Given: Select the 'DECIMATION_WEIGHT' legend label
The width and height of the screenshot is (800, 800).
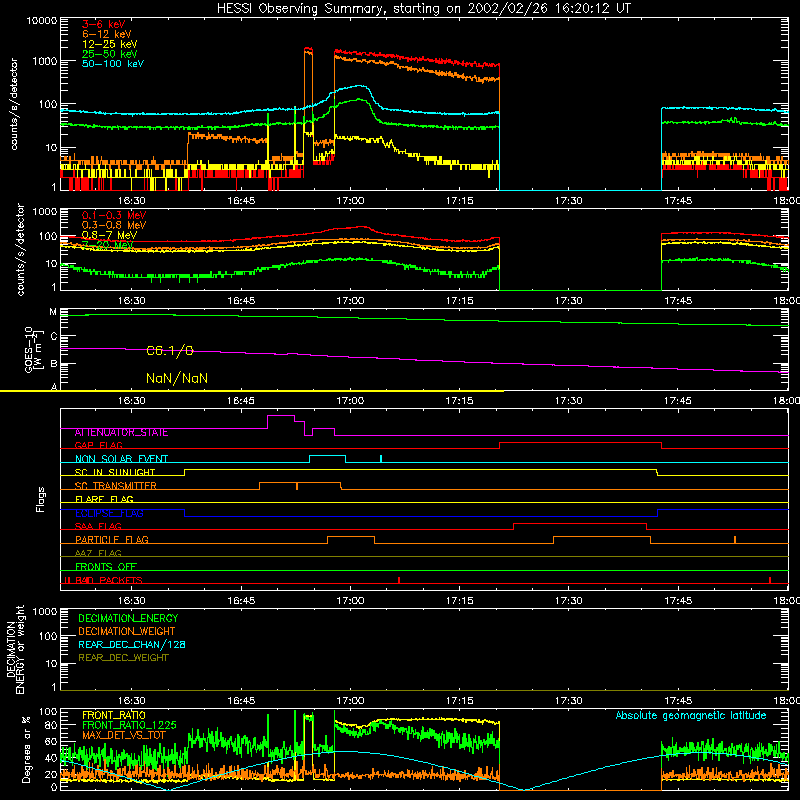Looking at the screenshot, I should pos(127,632).
